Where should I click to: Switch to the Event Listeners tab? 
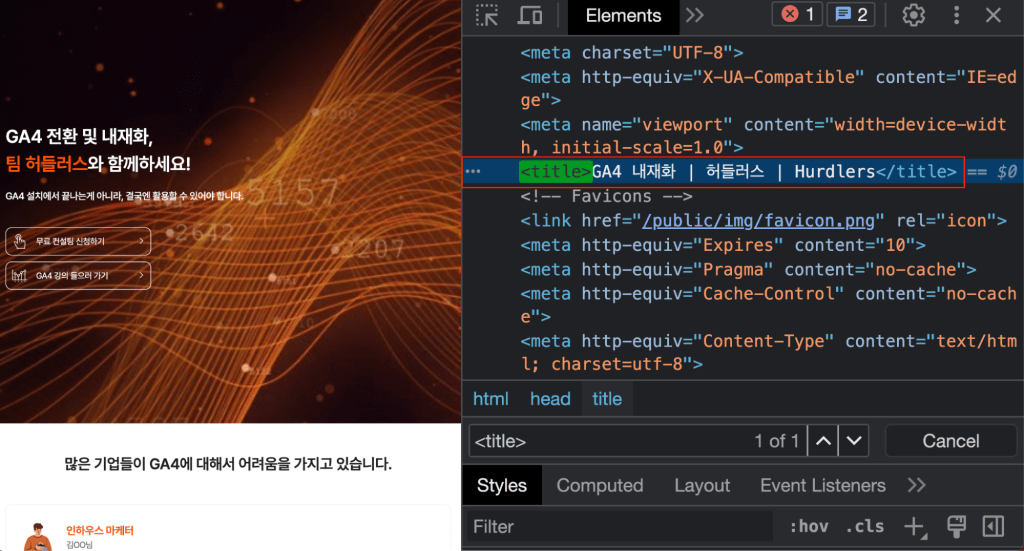coord(823,485)
